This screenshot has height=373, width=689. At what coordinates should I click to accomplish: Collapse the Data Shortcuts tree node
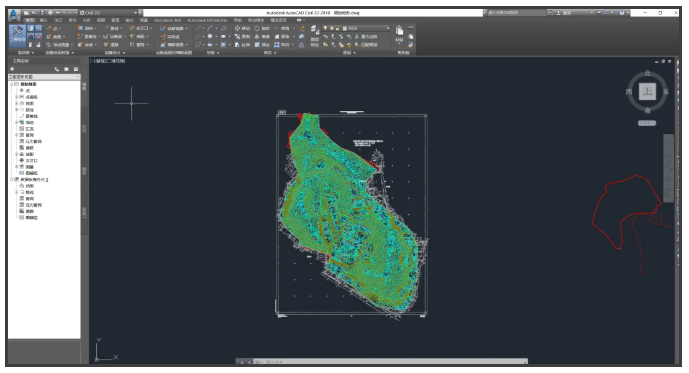(11, 179)
